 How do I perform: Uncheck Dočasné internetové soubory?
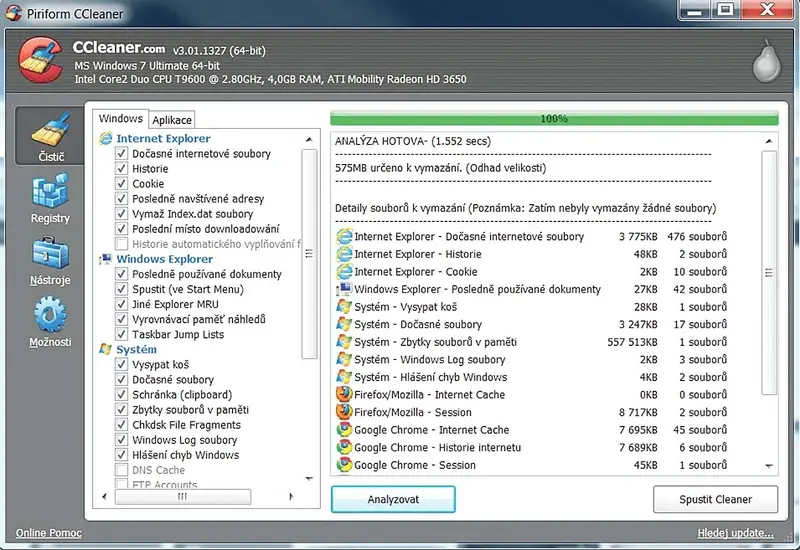point(121,153)
